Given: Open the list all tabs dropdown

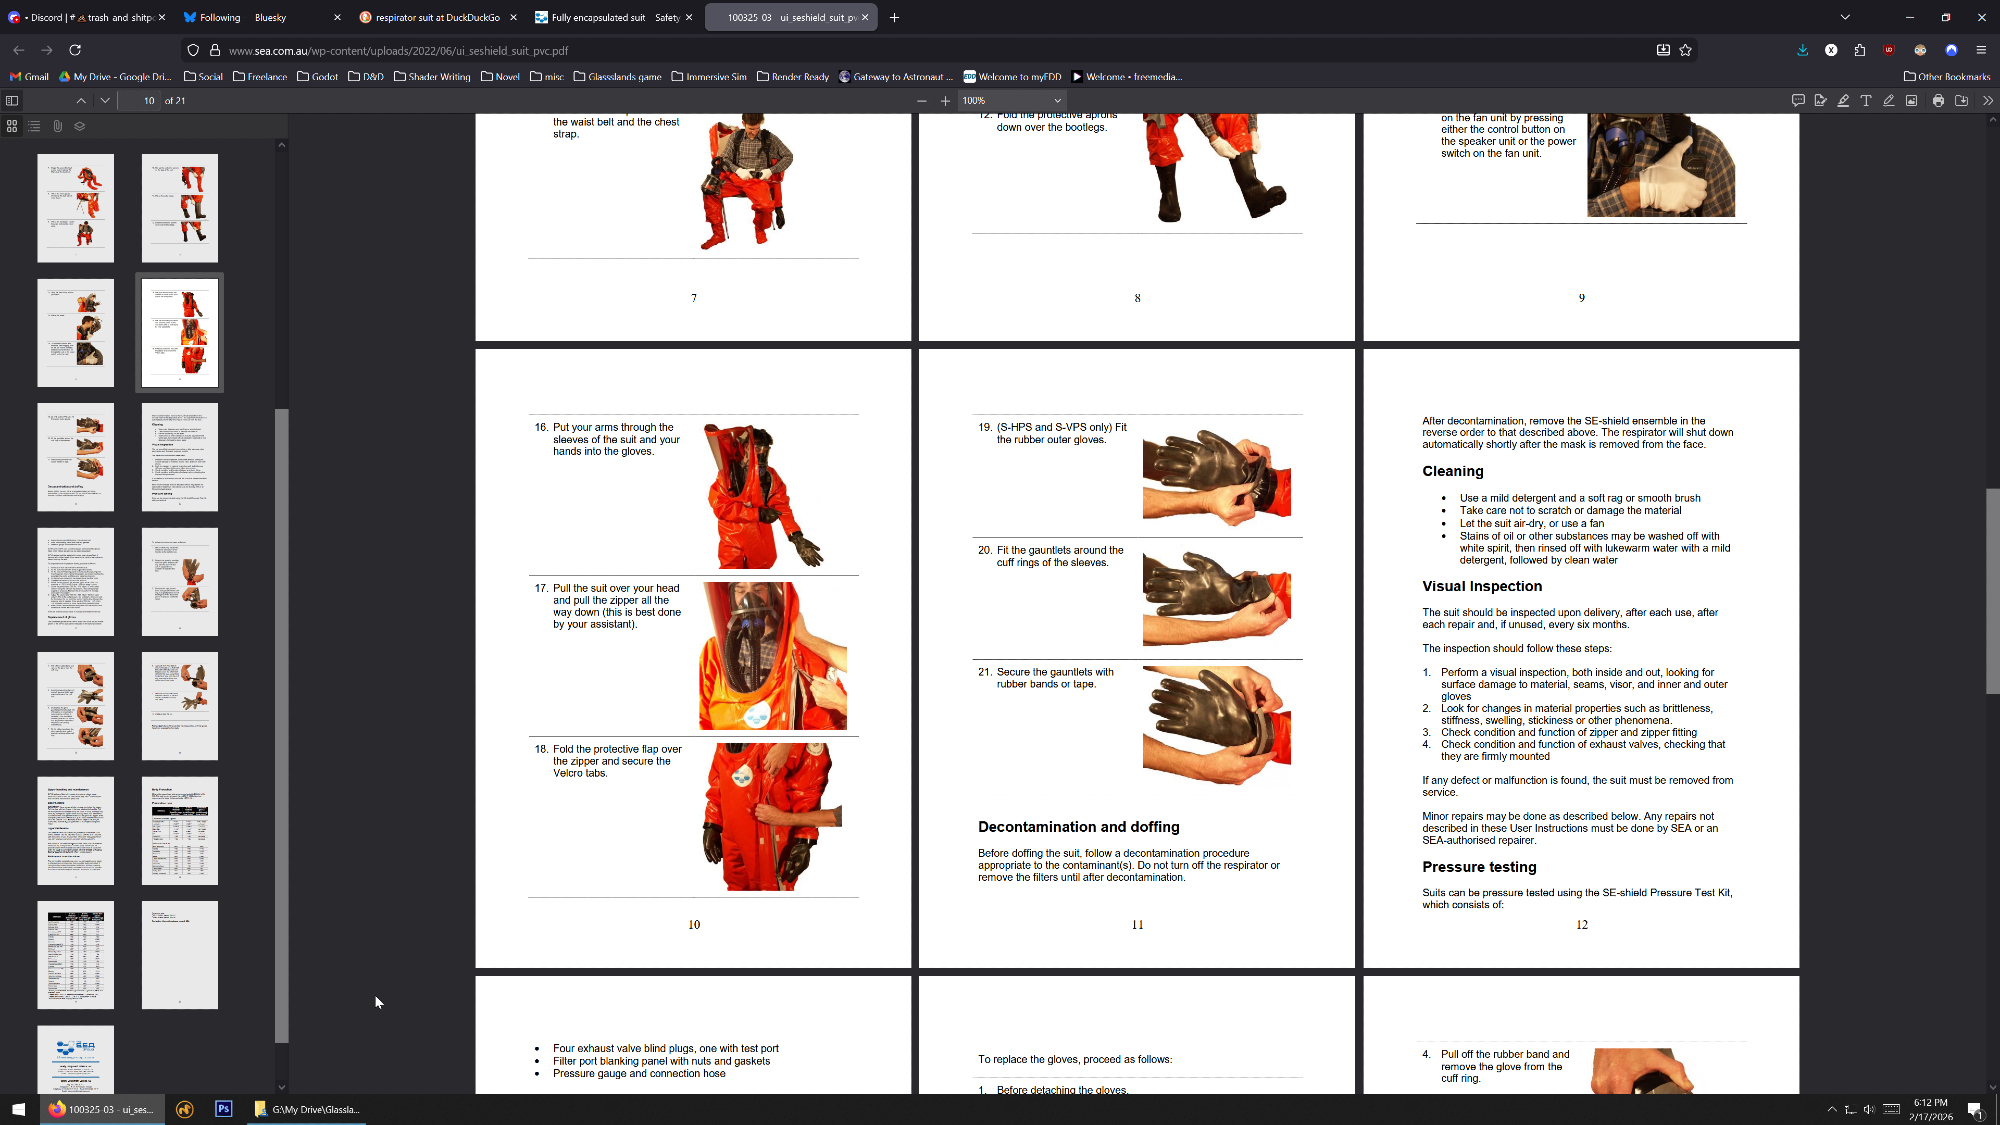Looking at the screenshot, I should tap(1845, 17).
